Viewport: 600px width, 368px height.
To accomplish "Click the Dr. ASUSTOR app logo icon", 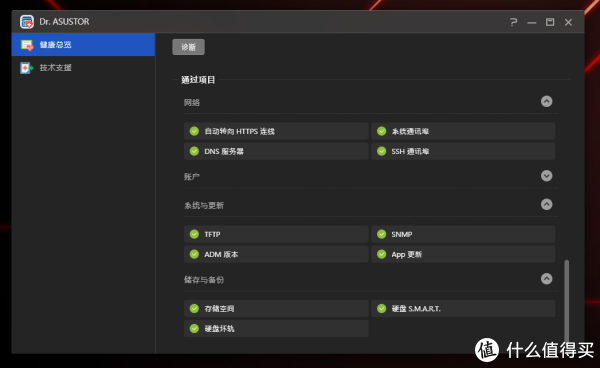I will click(x=27, y=22).
